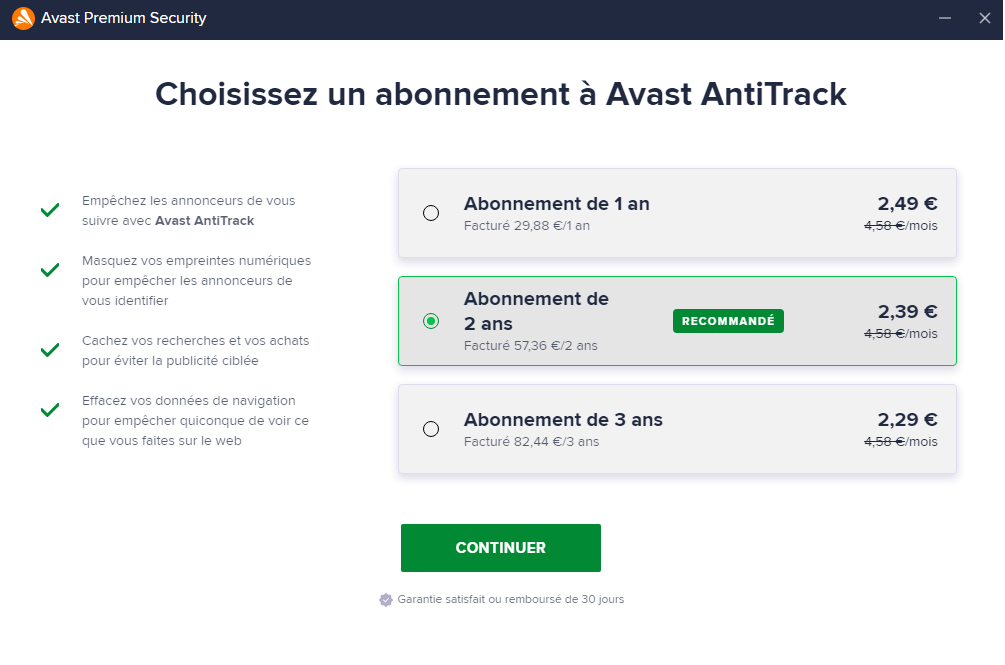Click the 2,29 € monthly price

pyautogui.click(x=907, y=420)
